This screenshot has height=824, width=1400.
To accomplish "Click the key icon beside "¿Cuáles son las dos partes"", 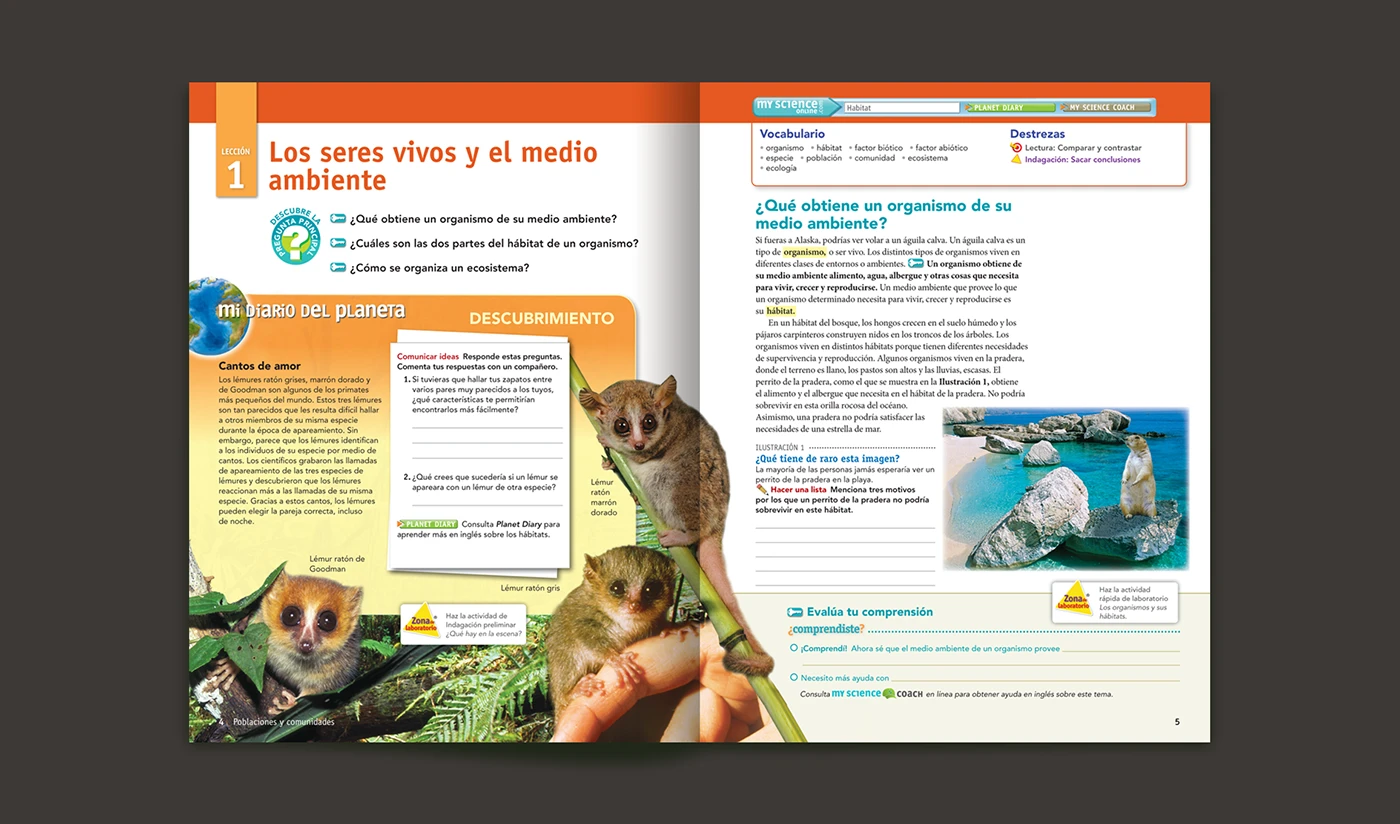I will 338,243.
